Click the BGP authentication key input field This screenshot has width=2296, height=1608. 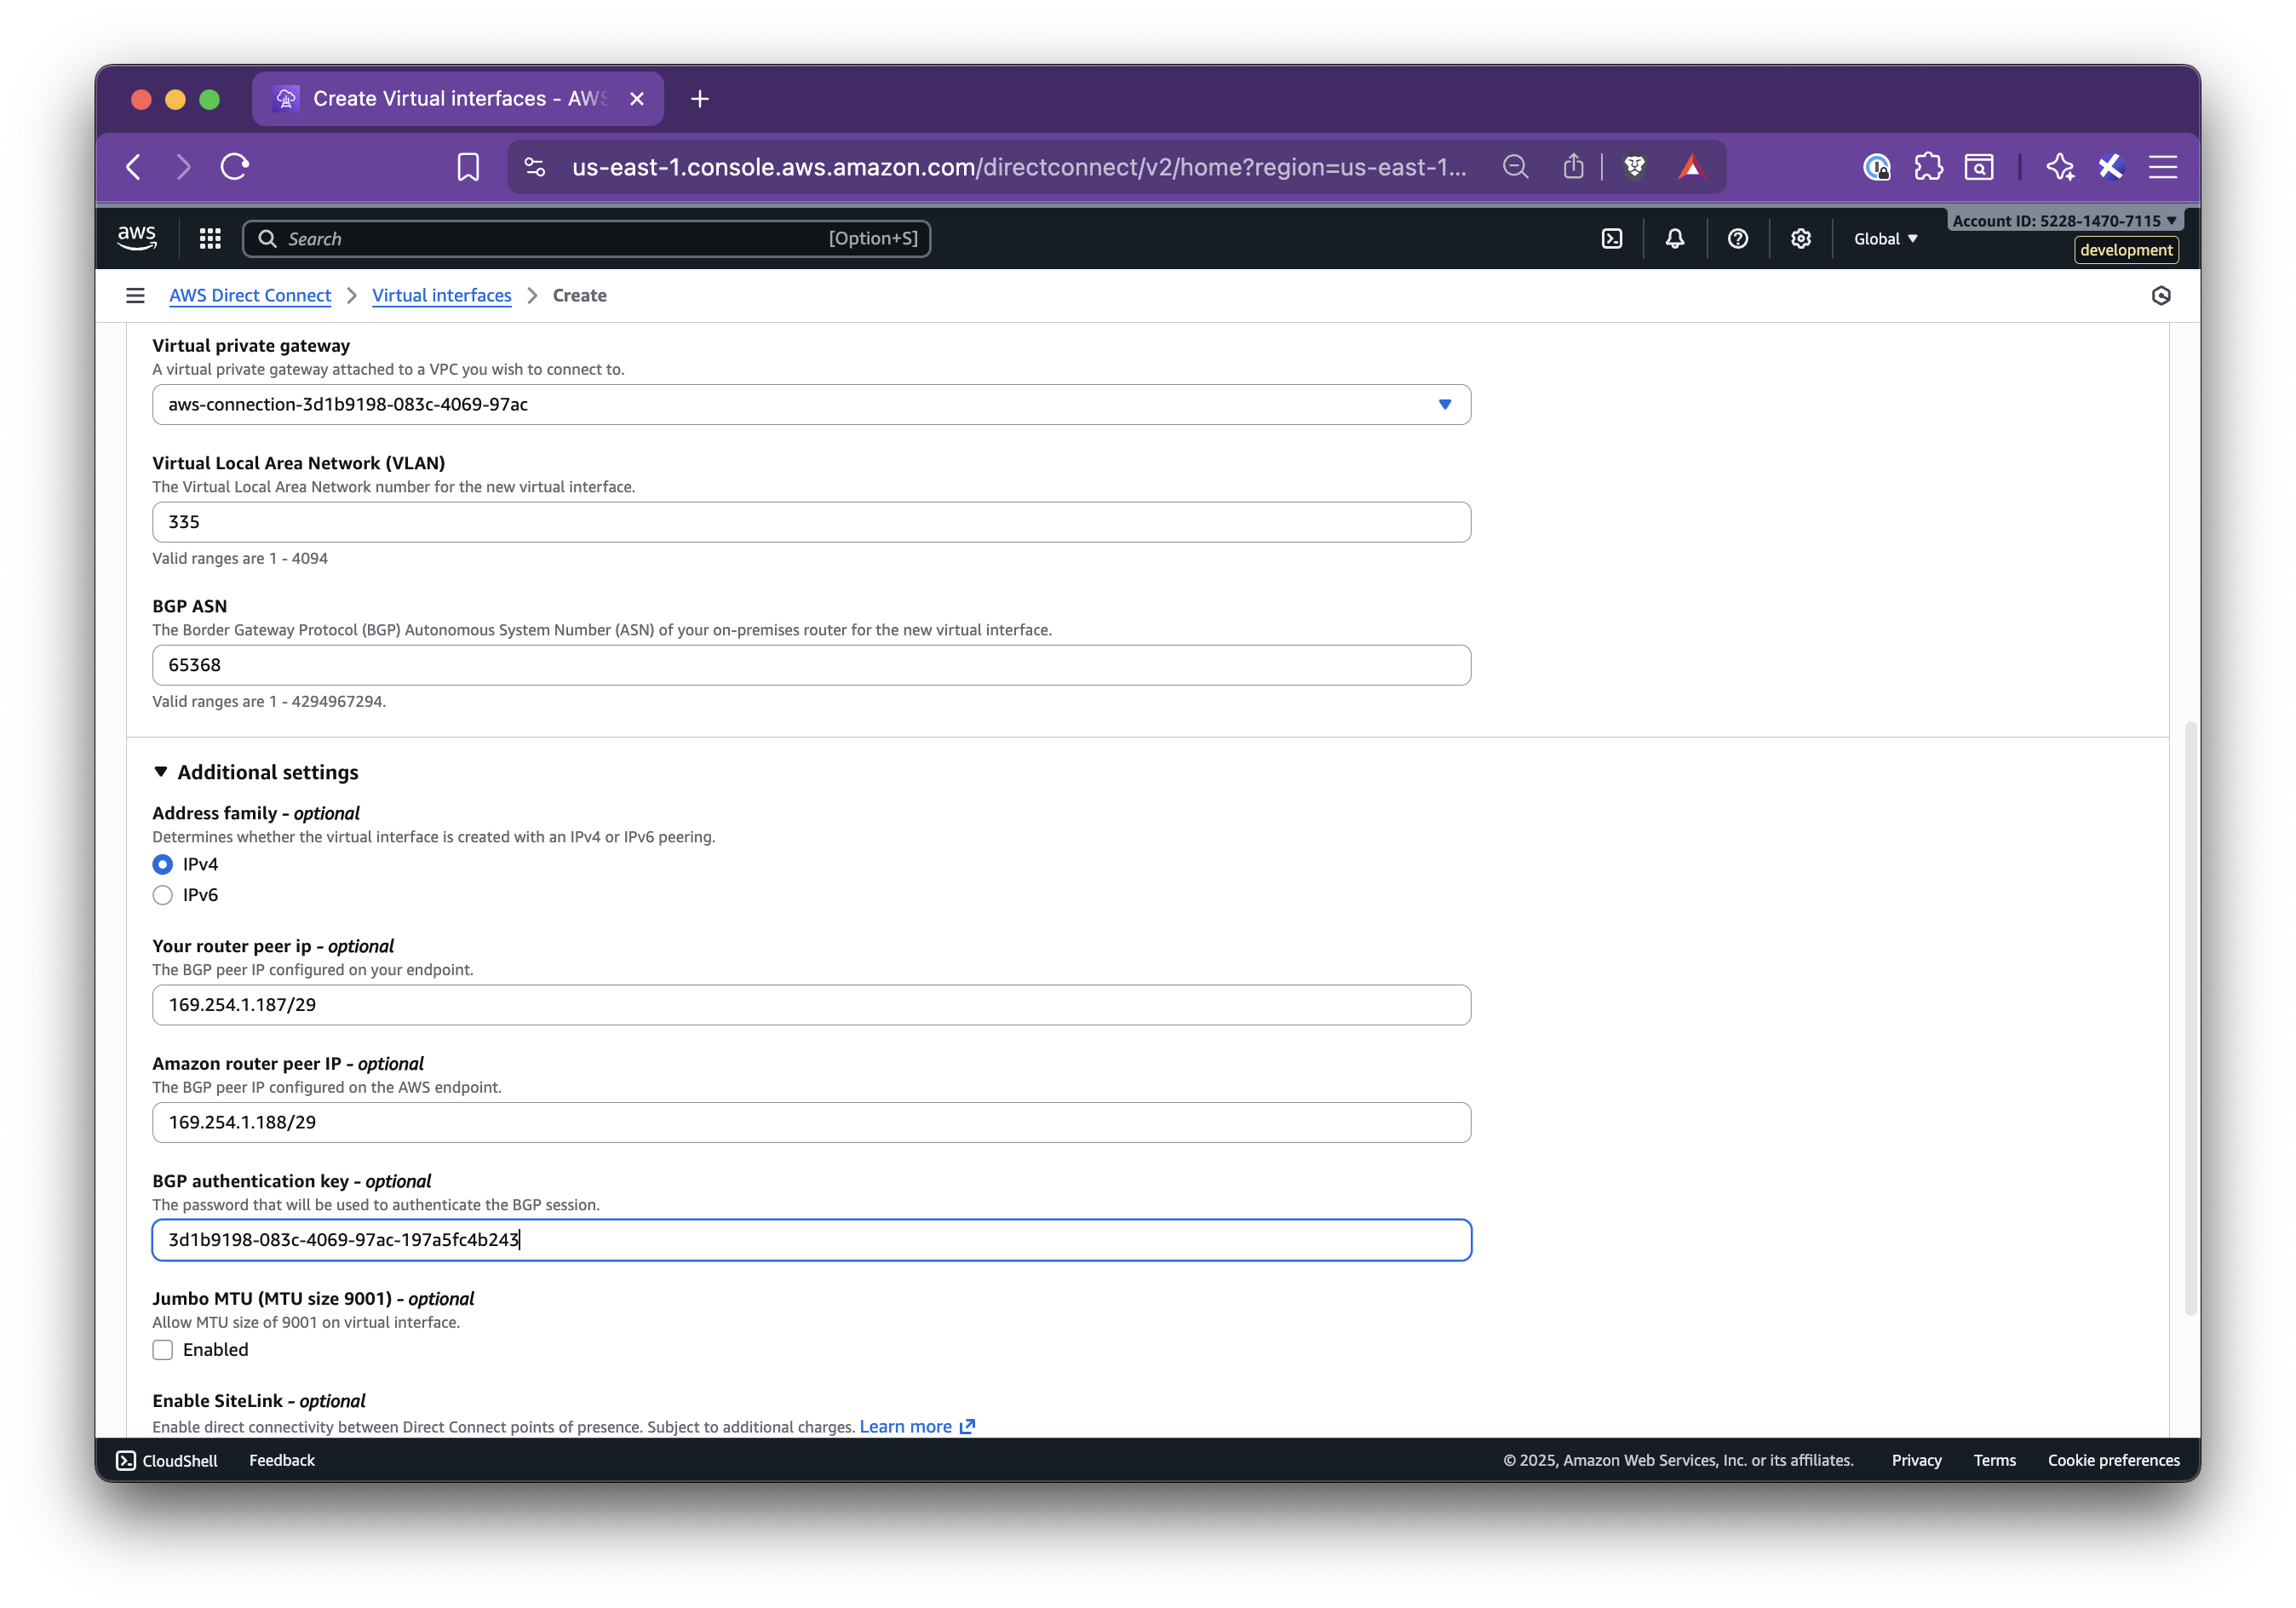pos(810,1239)
